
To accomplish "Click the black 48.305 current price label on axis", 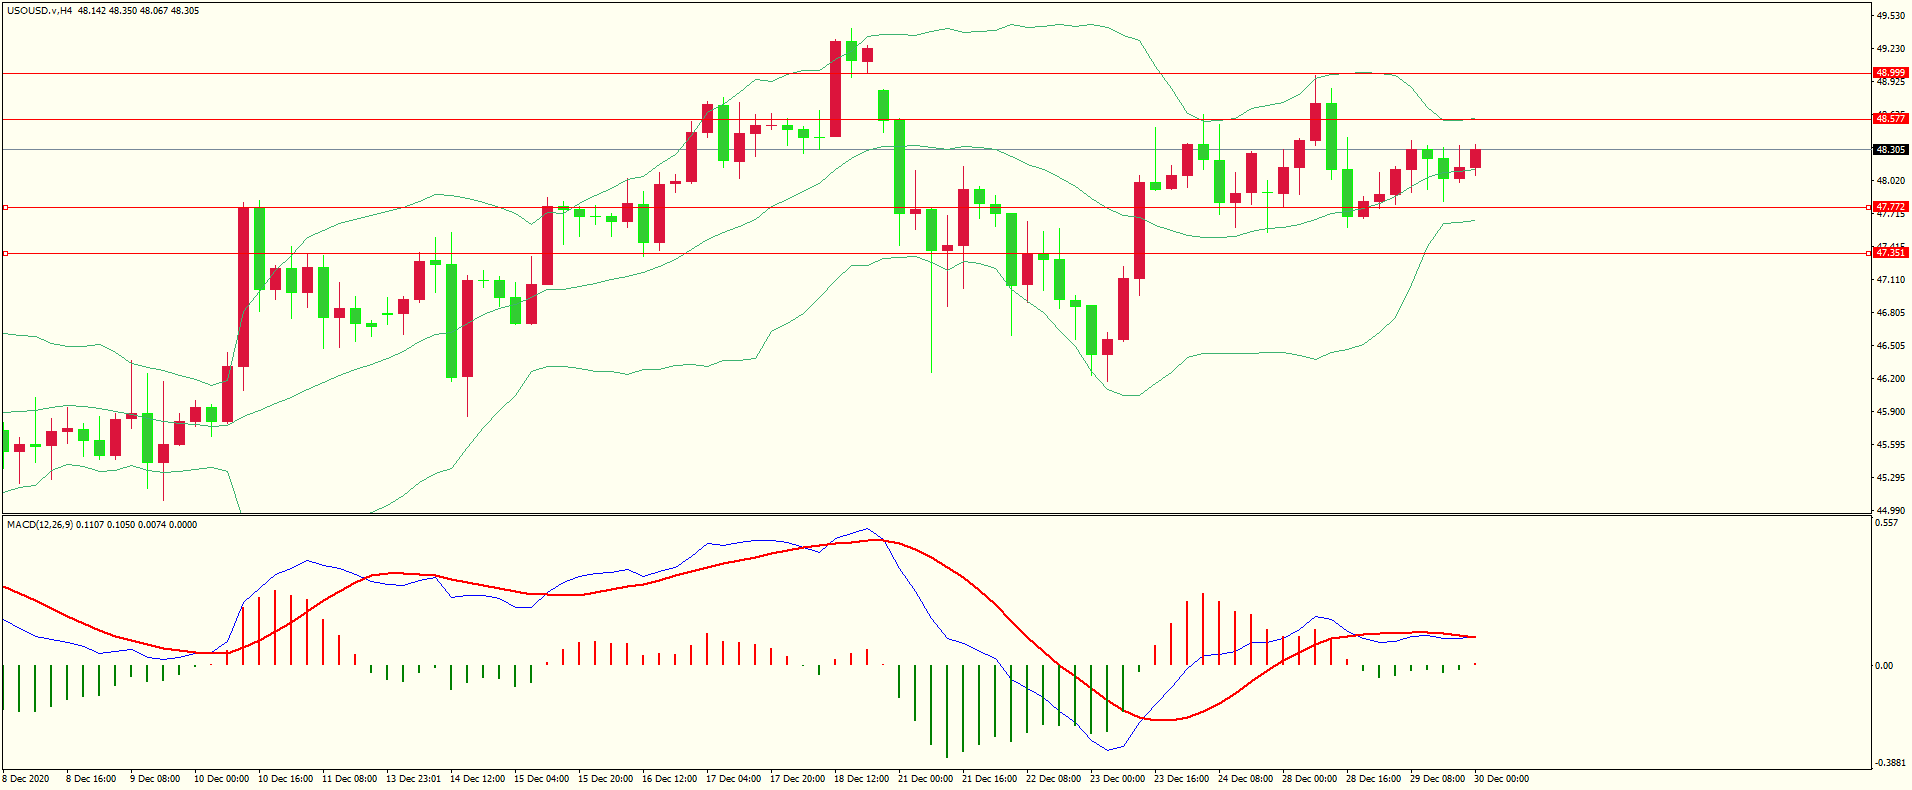I will [1890, 150].
